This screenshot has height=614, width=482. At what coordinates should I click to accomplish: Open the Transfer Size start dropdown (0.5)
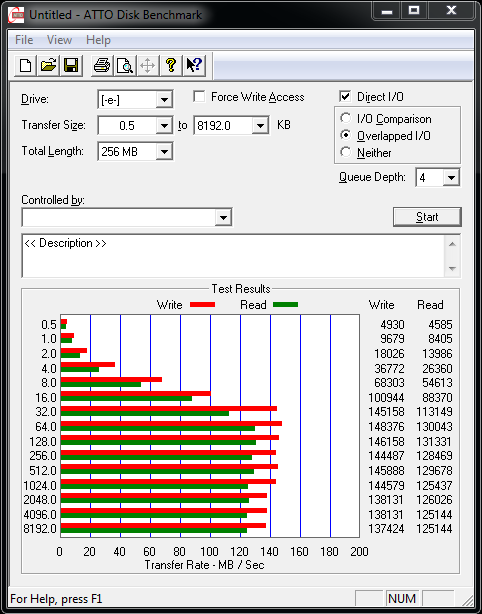click(x=164, y=126)
